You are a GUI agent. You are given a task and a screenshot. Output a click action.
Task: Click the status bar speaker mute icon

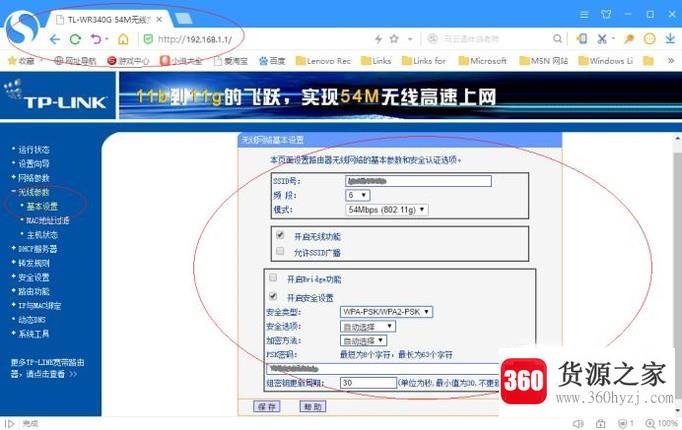(578, 423)
